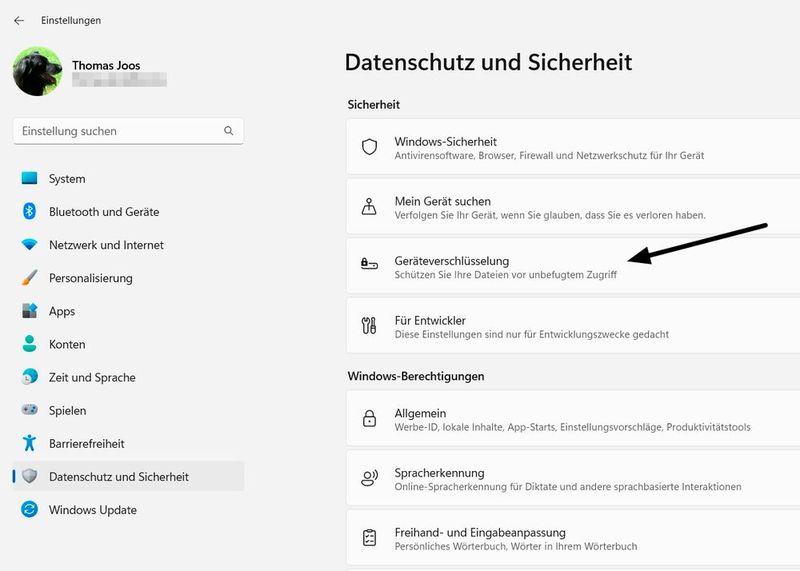Go to Barrierefreiheit settings
This screenshot has height=571, width=800.
pyautogui.click(x=128, y=443)
